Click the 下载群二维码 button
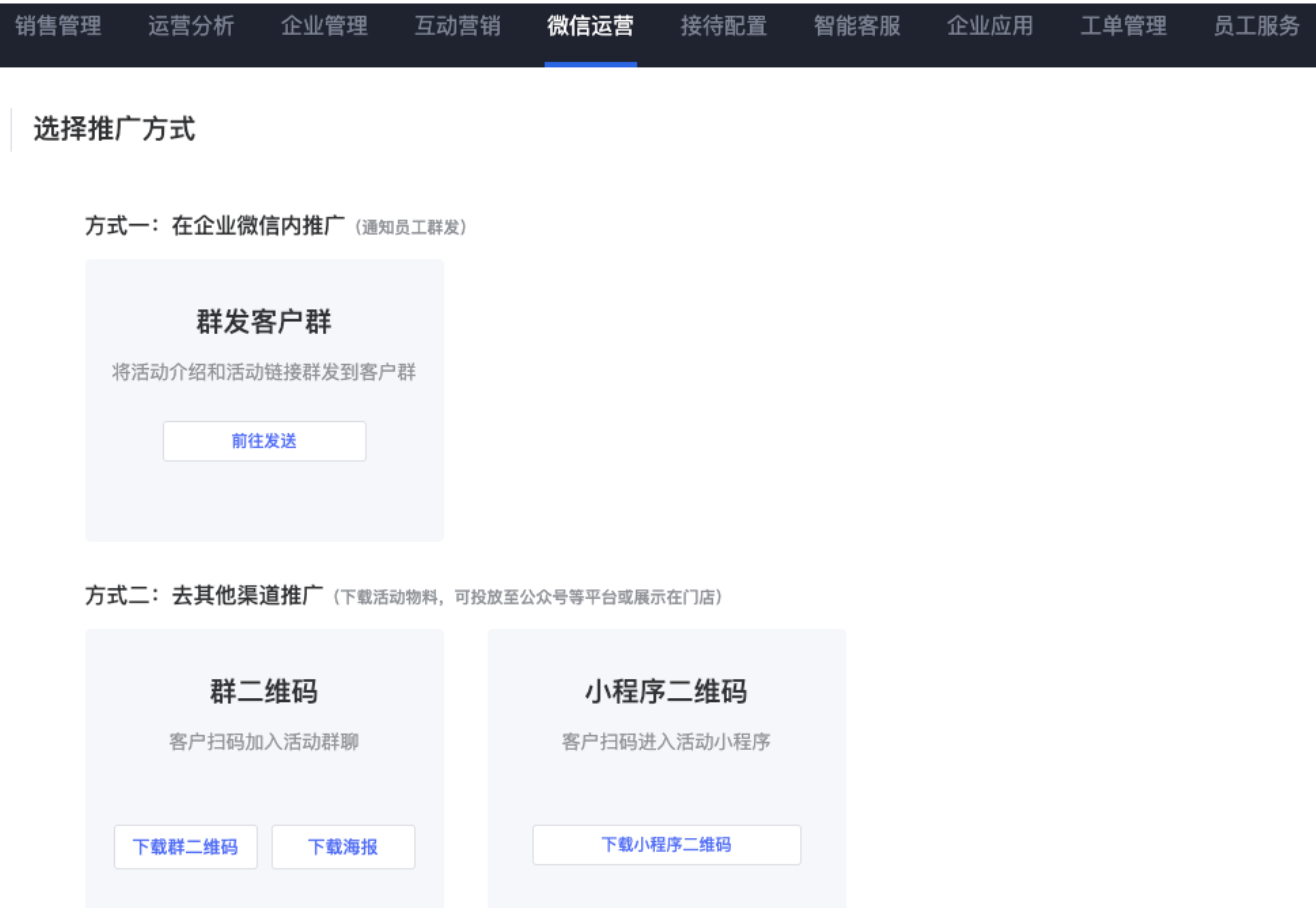Viewport: 1316px width, 908px height. coord(185,847)
